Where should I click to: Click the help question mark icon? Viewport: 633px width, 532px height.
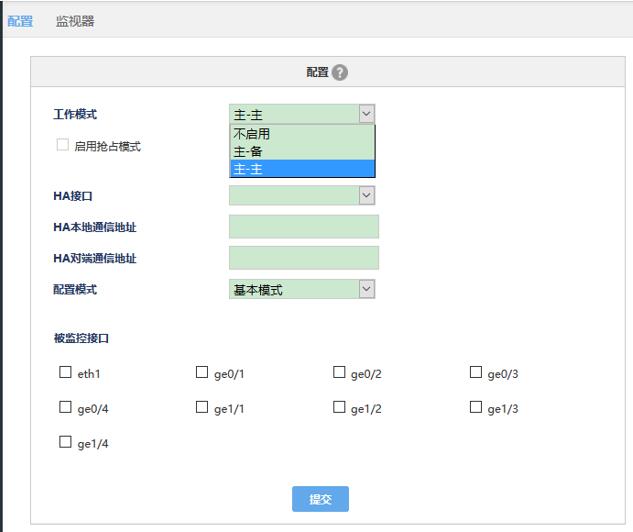pos(340,73)
